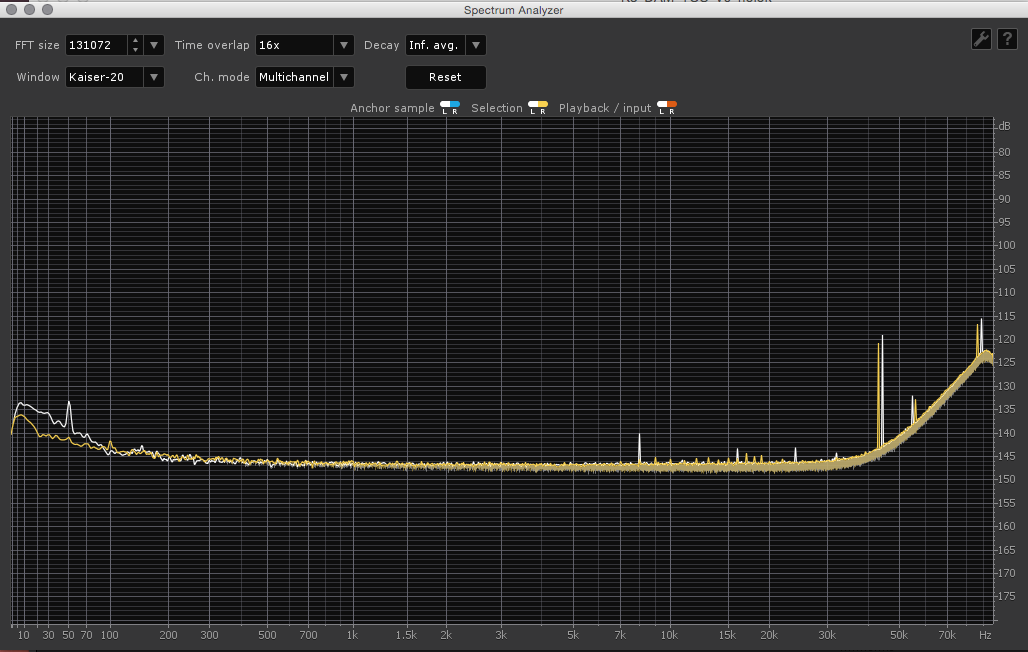Click the Selection legend label
Screen dimensions: 1028x652
pyautogui.click(x=497, y=108)
